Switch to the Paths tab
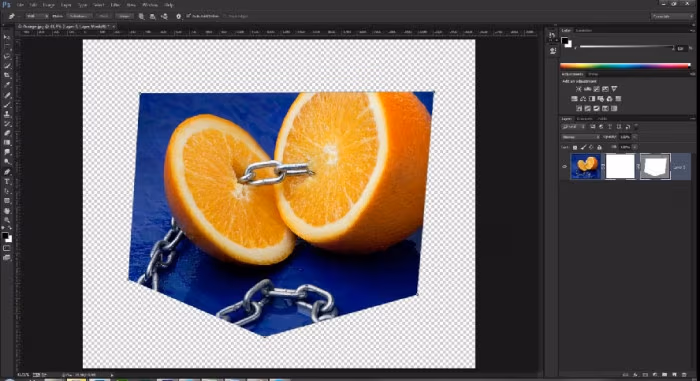This screenshot has width=700, height=381. [602, 119]
